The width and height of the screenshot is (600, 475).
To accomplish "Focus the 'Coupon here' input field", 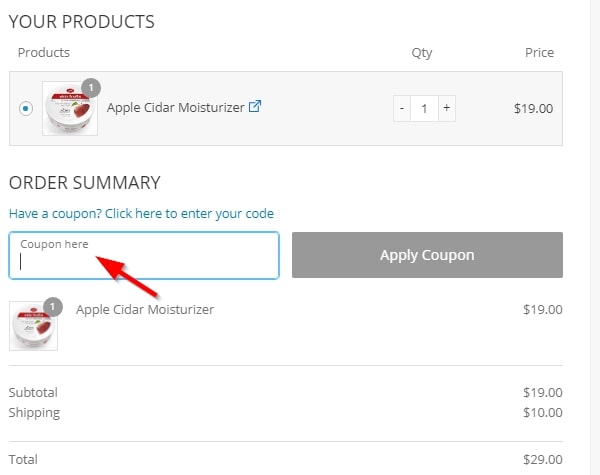I will (x=144, y=256).
